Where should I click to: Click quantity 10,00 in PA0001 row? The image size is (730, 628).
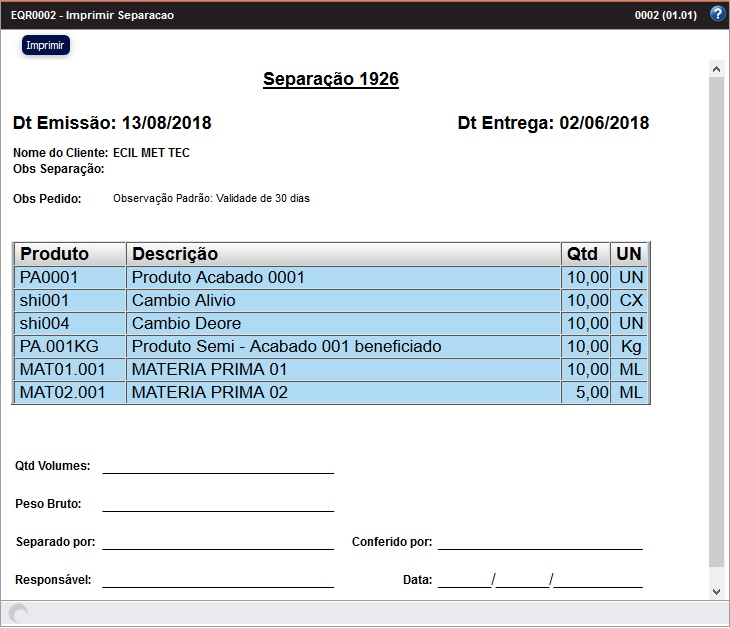(x=588, y=277)
